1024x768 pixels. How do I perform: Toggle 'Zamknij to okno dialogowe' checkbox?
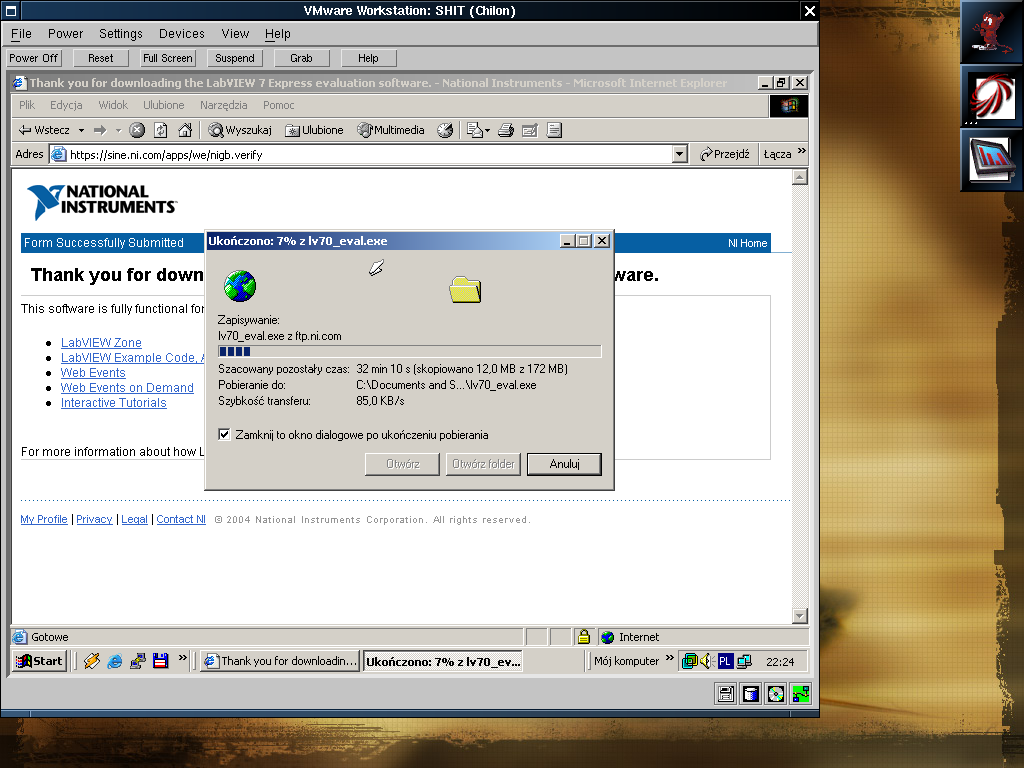click(224, 435)
